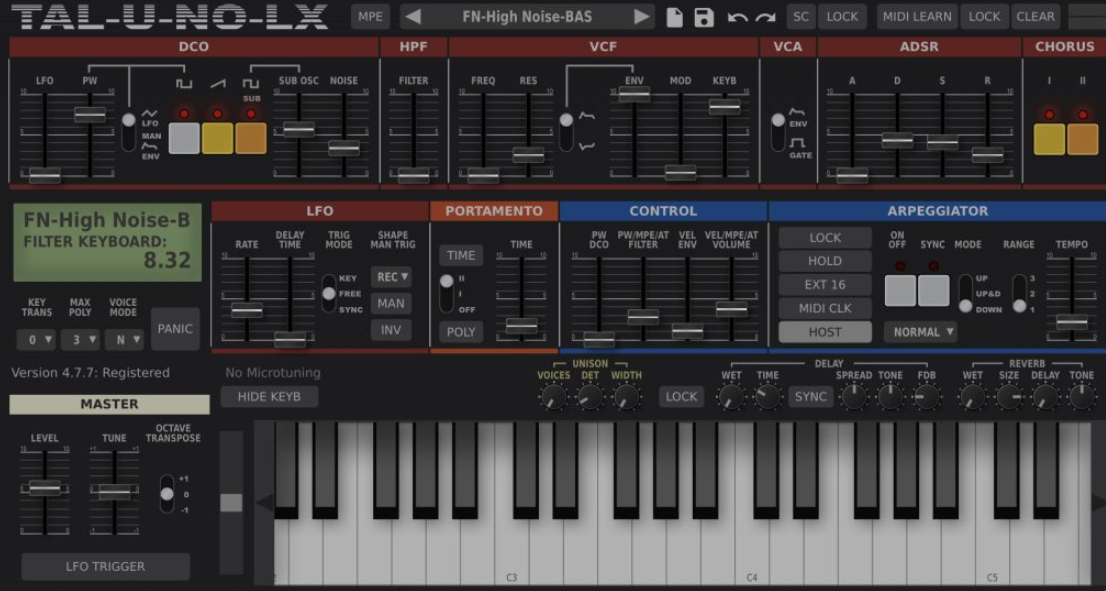
Task: Click the portamento TIME button
Action: (x=461, y=255)
